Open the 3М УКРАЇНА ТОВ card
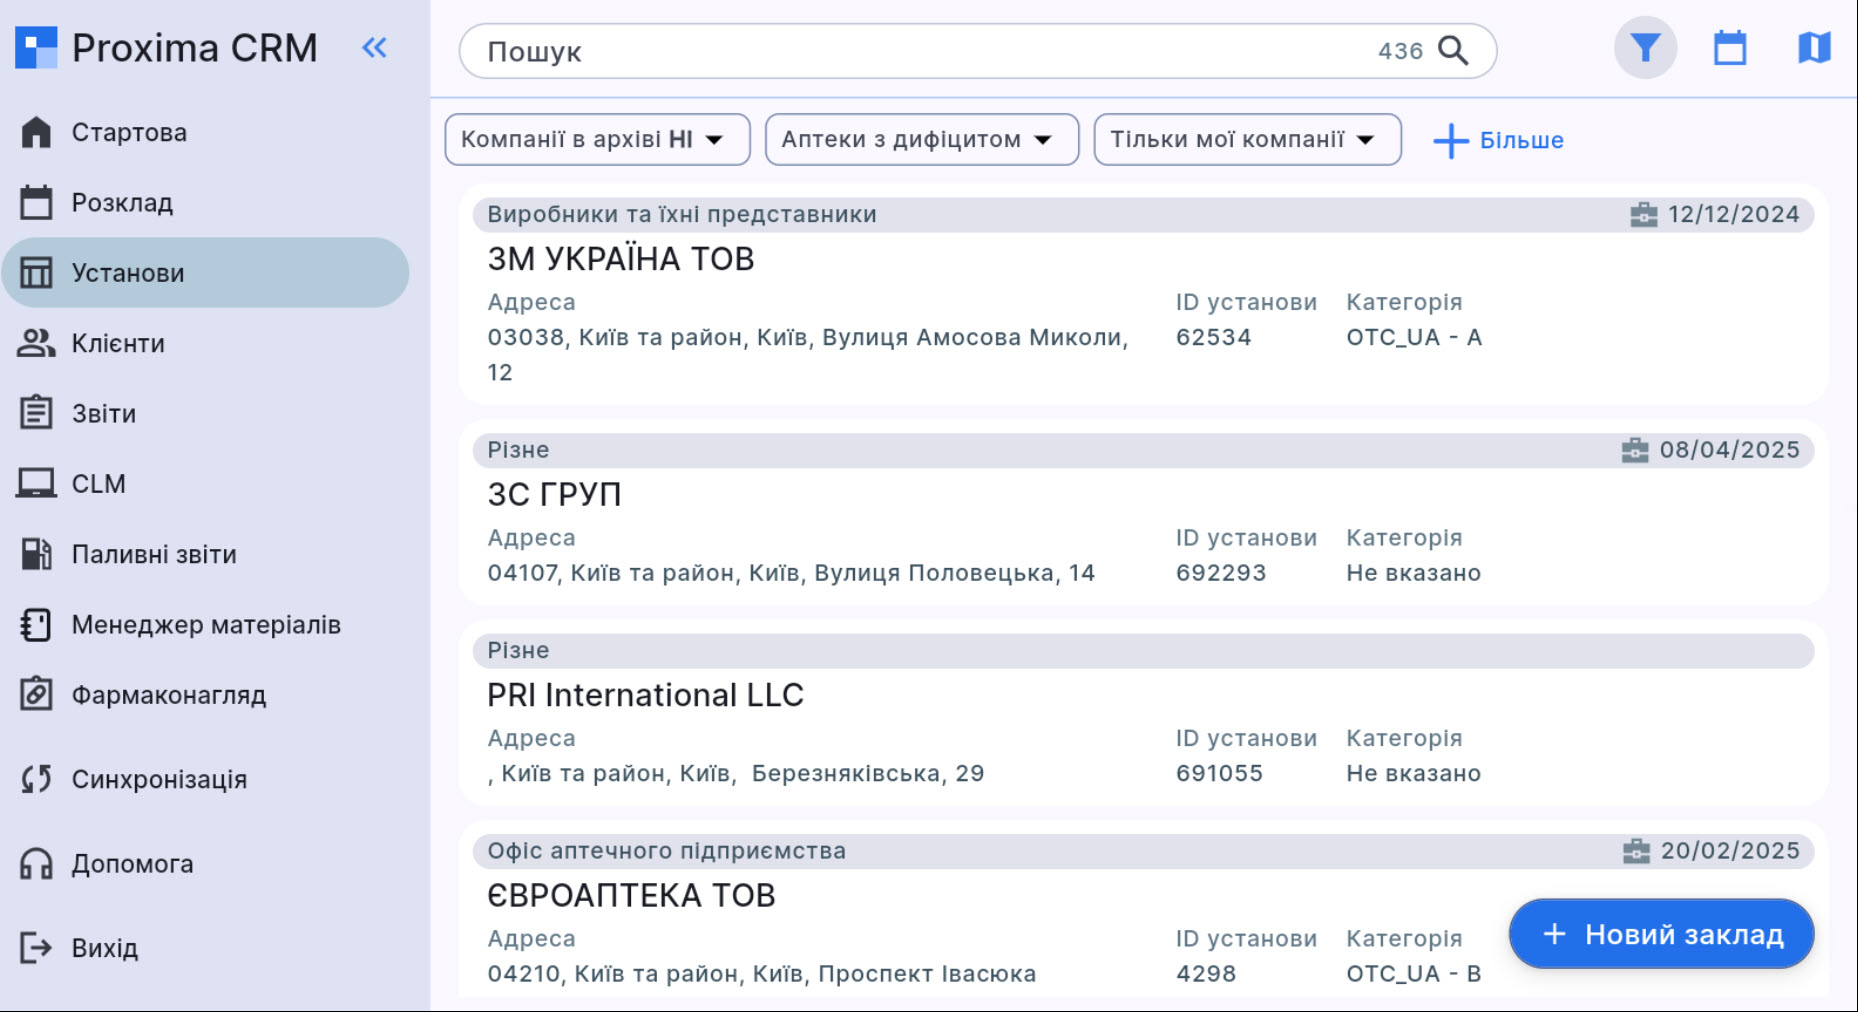 click(x=620, y=259)
